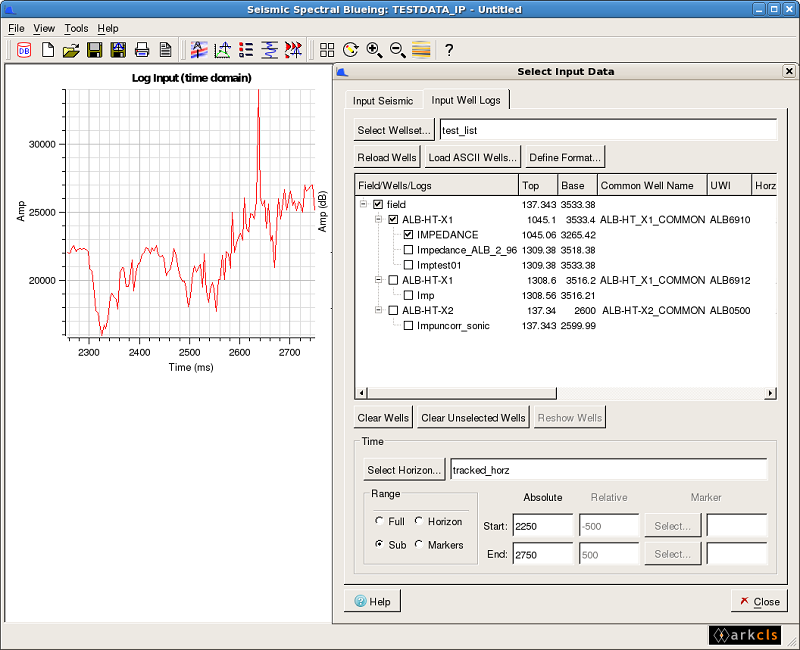The width and height of the screenshot is (800, 650).
Task: Select the Open File toolbar icon
Action: pos(71,51)
